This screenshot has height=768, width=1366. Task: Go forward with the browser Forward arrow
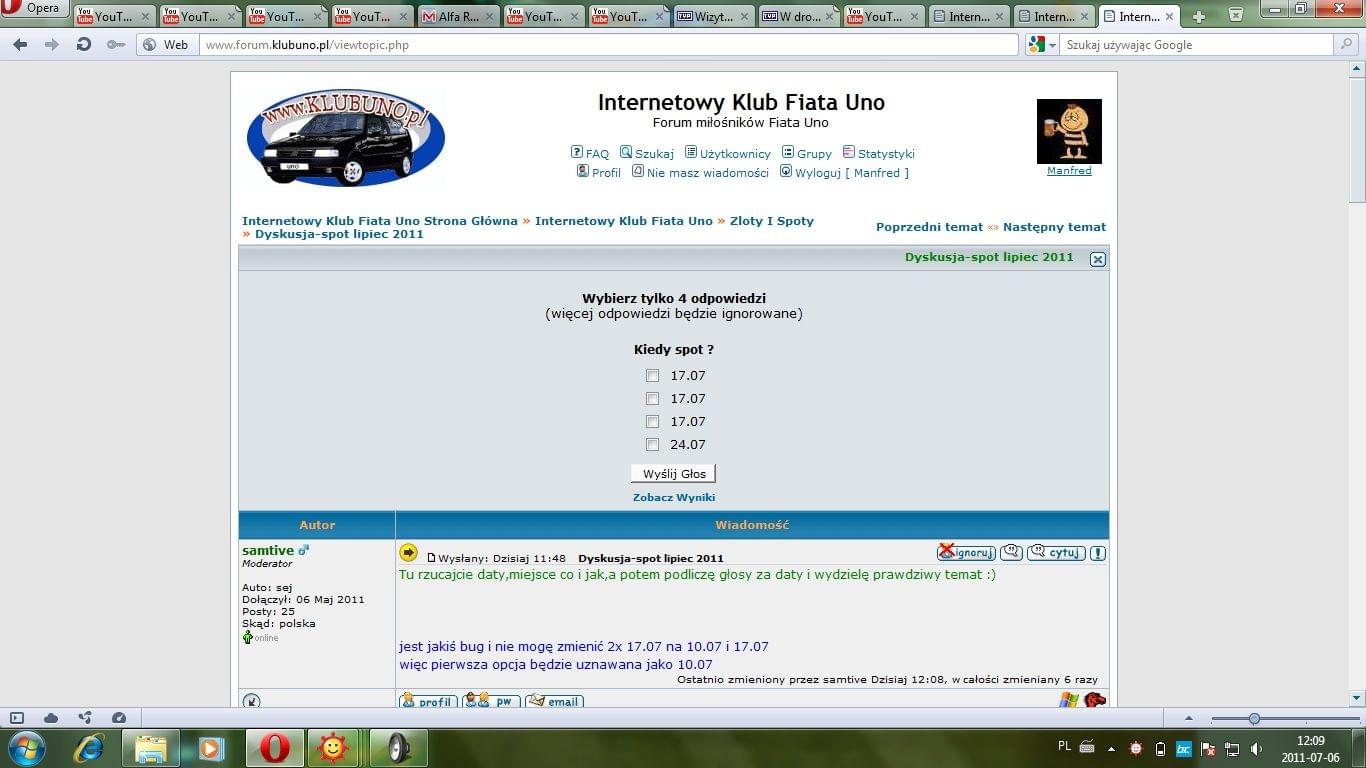coord(52,45)
